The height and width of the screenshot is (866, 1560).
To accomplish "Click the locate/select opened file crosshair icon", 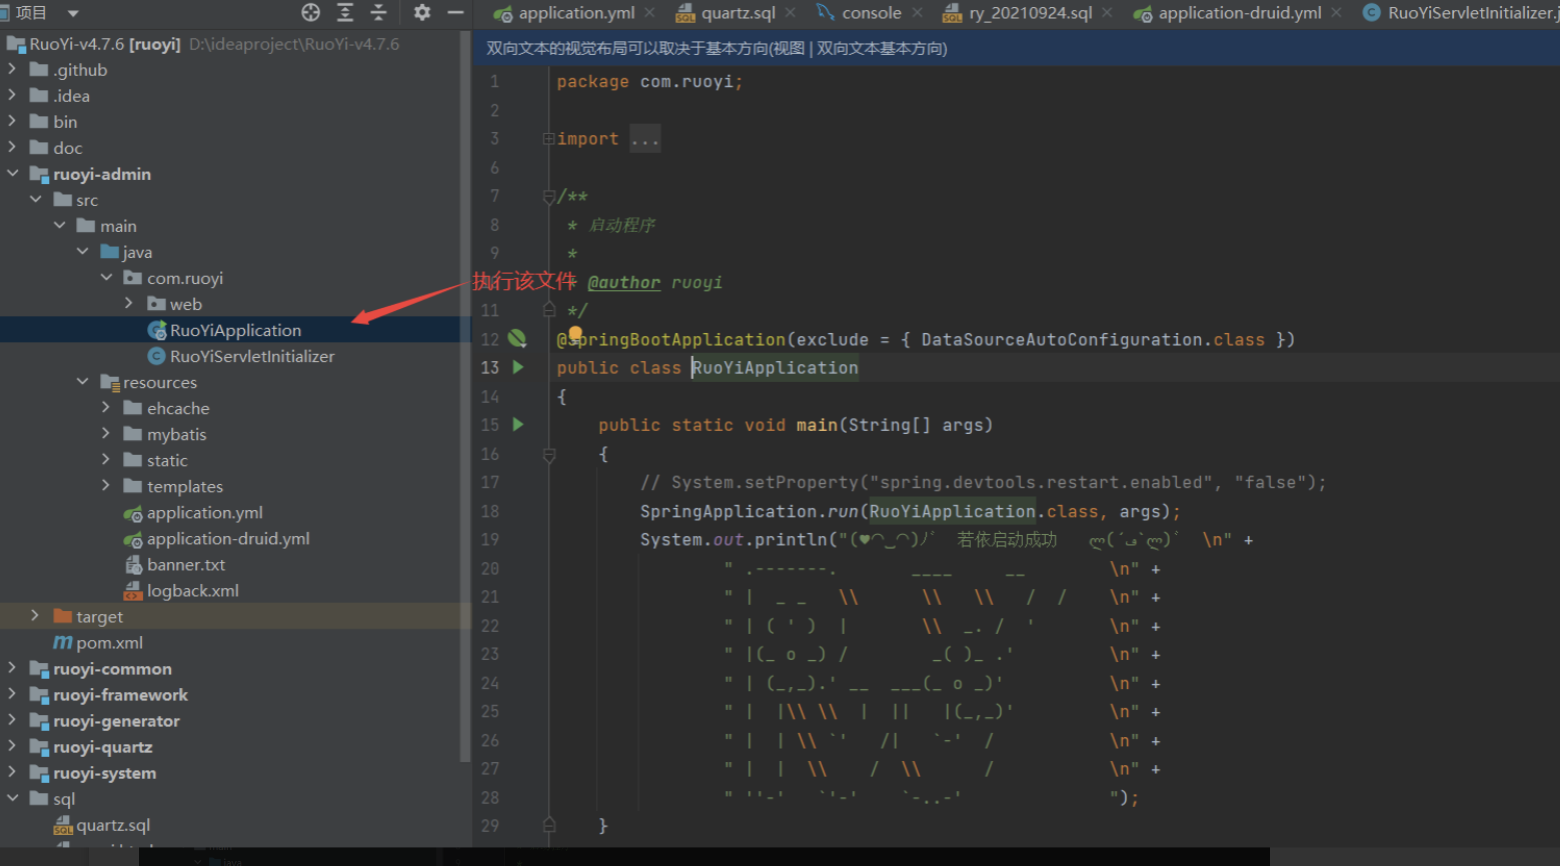I will coord(311,12).
